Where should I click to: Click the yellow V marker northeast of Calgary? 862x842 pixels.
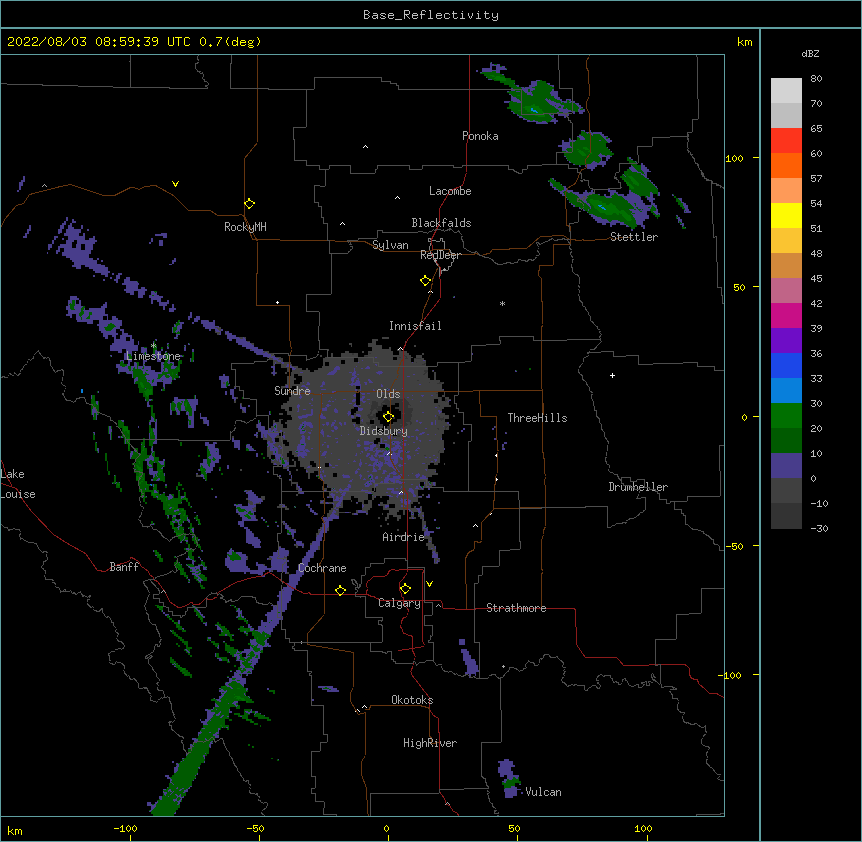(429, 584)
